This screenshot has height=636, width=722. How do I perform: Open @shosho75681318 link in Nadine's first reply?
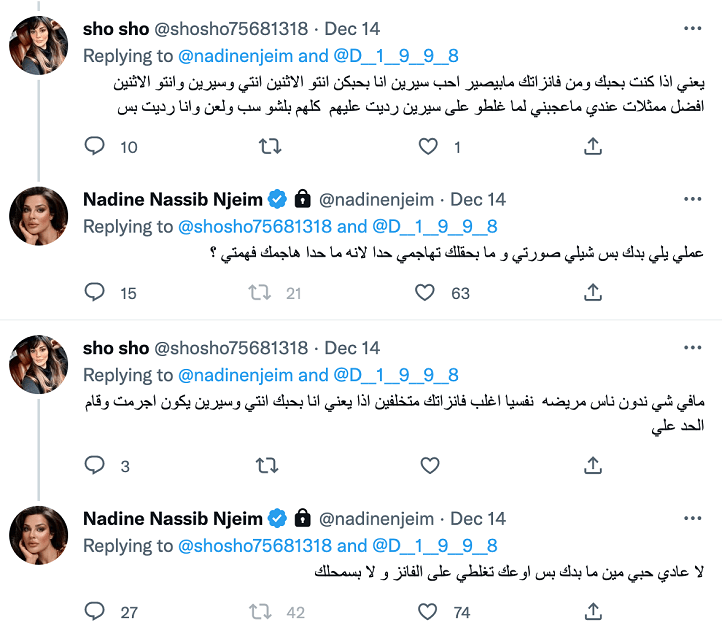[255, 227]
